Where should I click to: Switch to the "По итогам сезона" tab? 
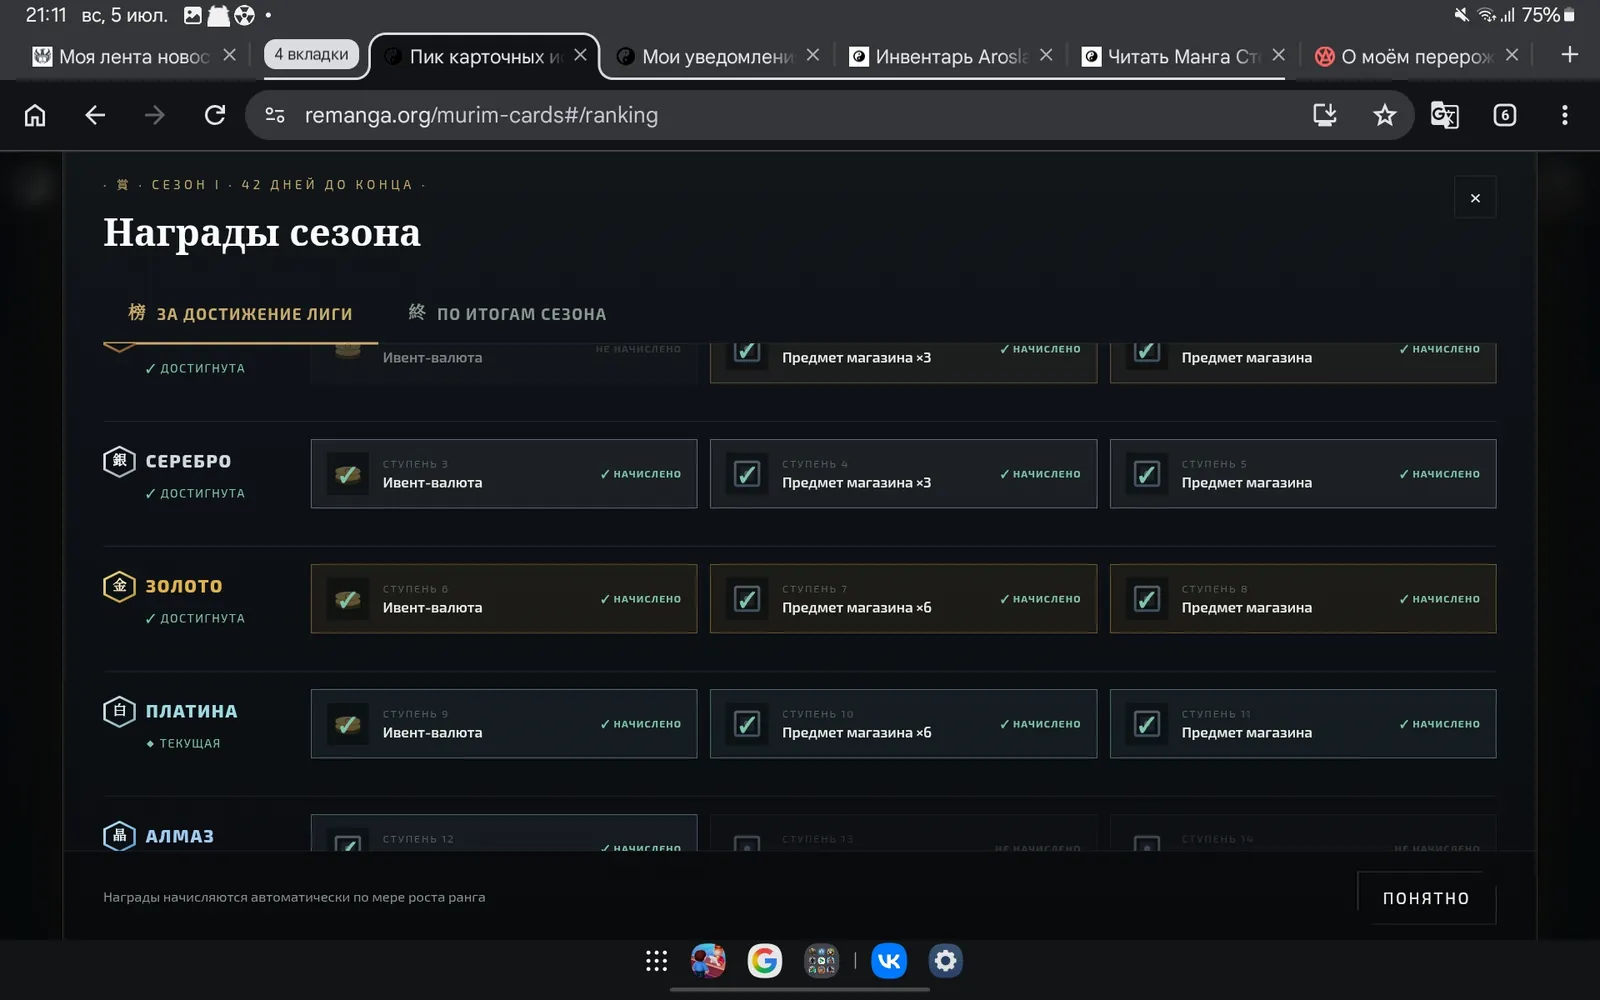(x=508, y=313)
